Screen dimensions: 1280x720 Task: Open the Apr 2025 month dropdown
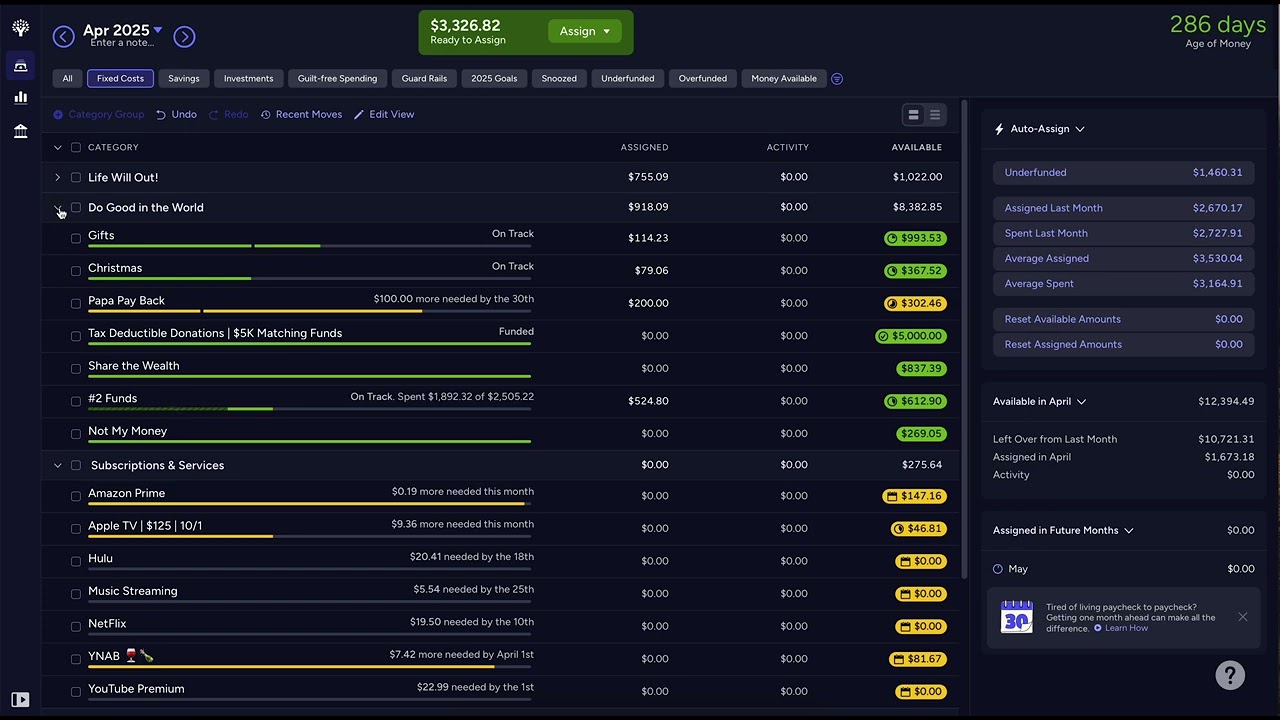(123, 31)
